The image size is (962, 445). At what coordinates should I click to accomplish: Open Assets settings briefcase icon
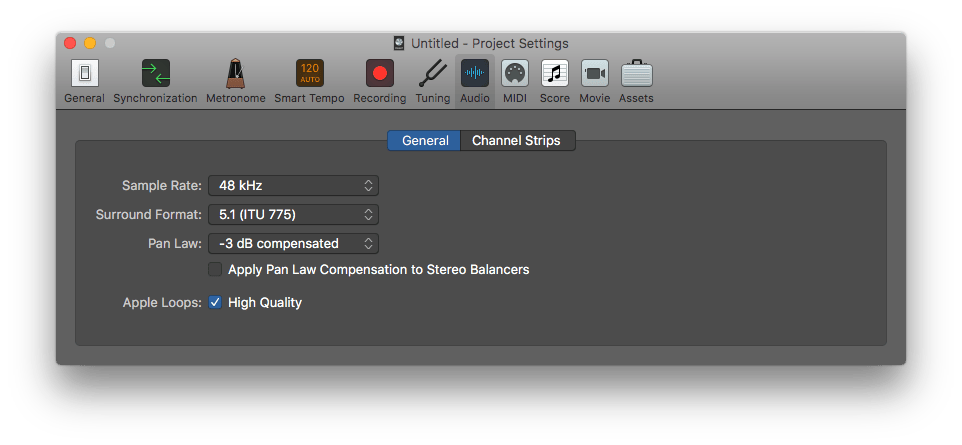pos(636,74)
